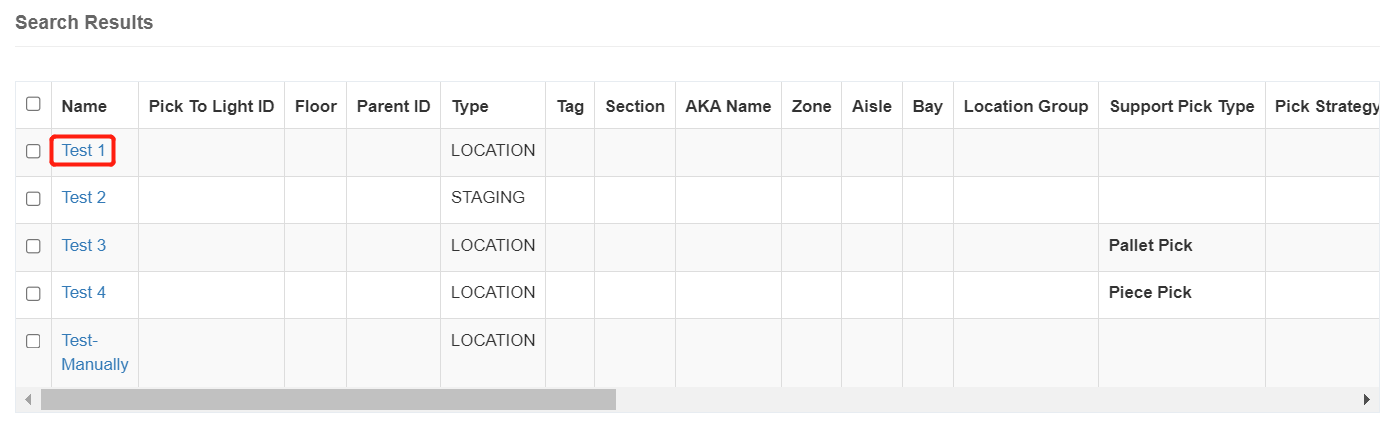Click the scroll right arrow

[1367, 400]
